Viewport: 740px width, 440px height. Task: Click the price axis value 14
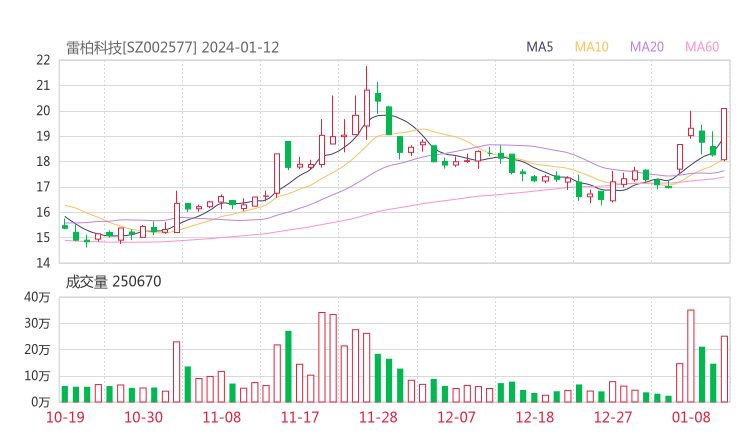click(43, 263)
